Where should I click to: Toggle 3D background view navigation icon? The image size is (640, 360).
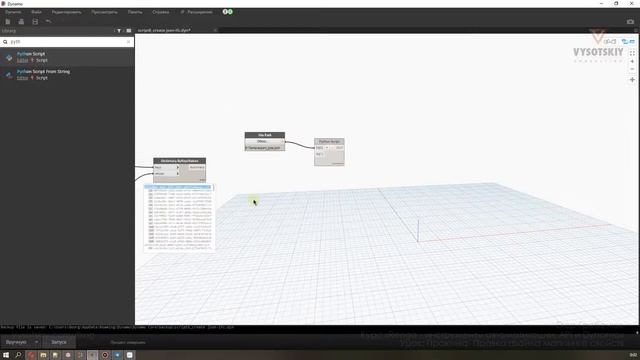[x=628, y=41]
